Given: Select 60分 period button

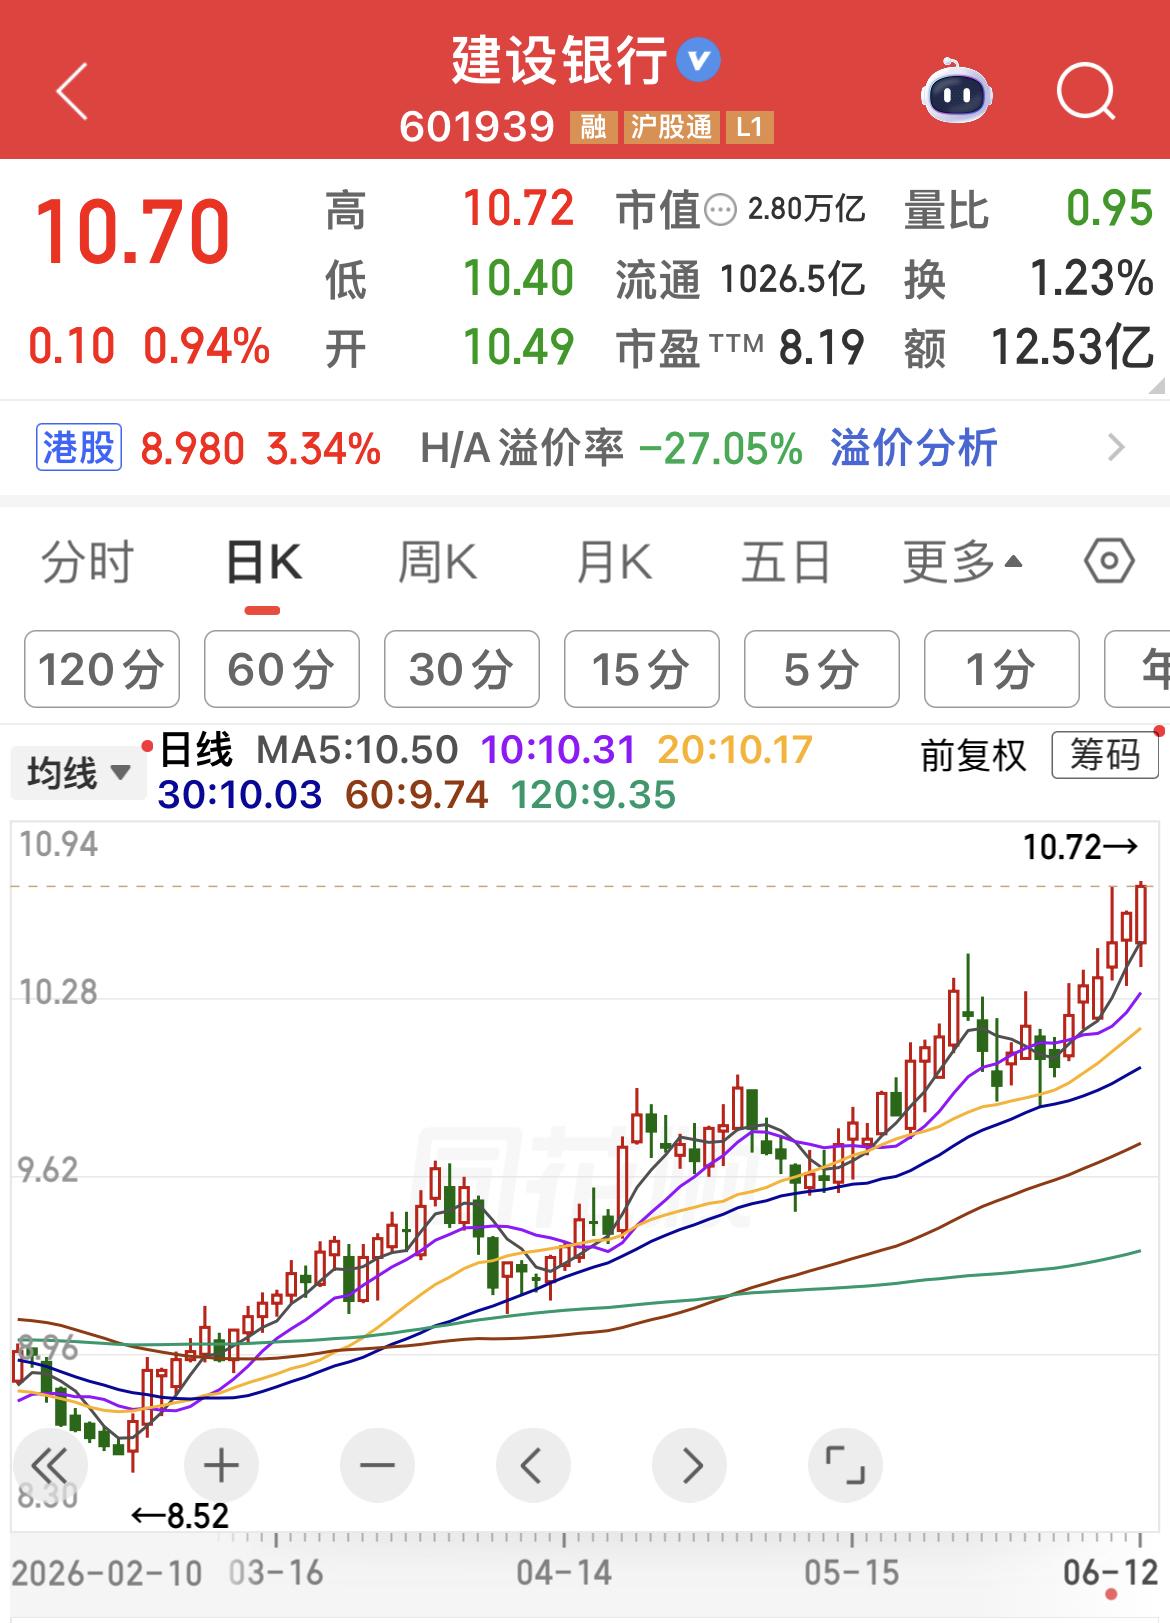Looking at the screenshot, I should pyautogui.click(x=281, y=669).
